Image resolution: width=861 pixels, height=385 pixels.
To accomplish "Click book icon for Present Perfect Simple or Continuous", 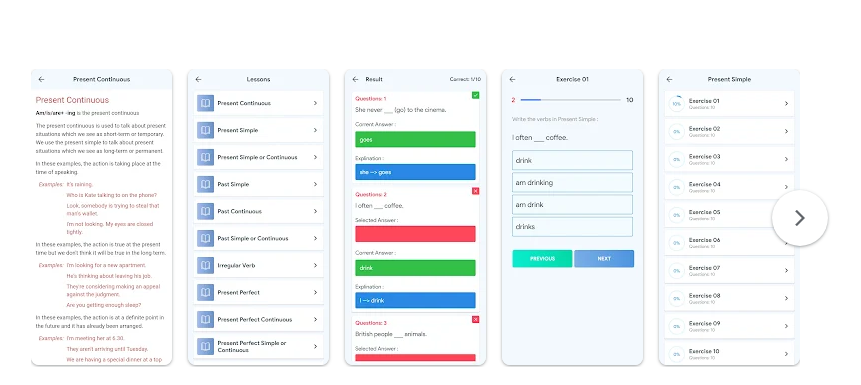I will click(x=205, y=347).
